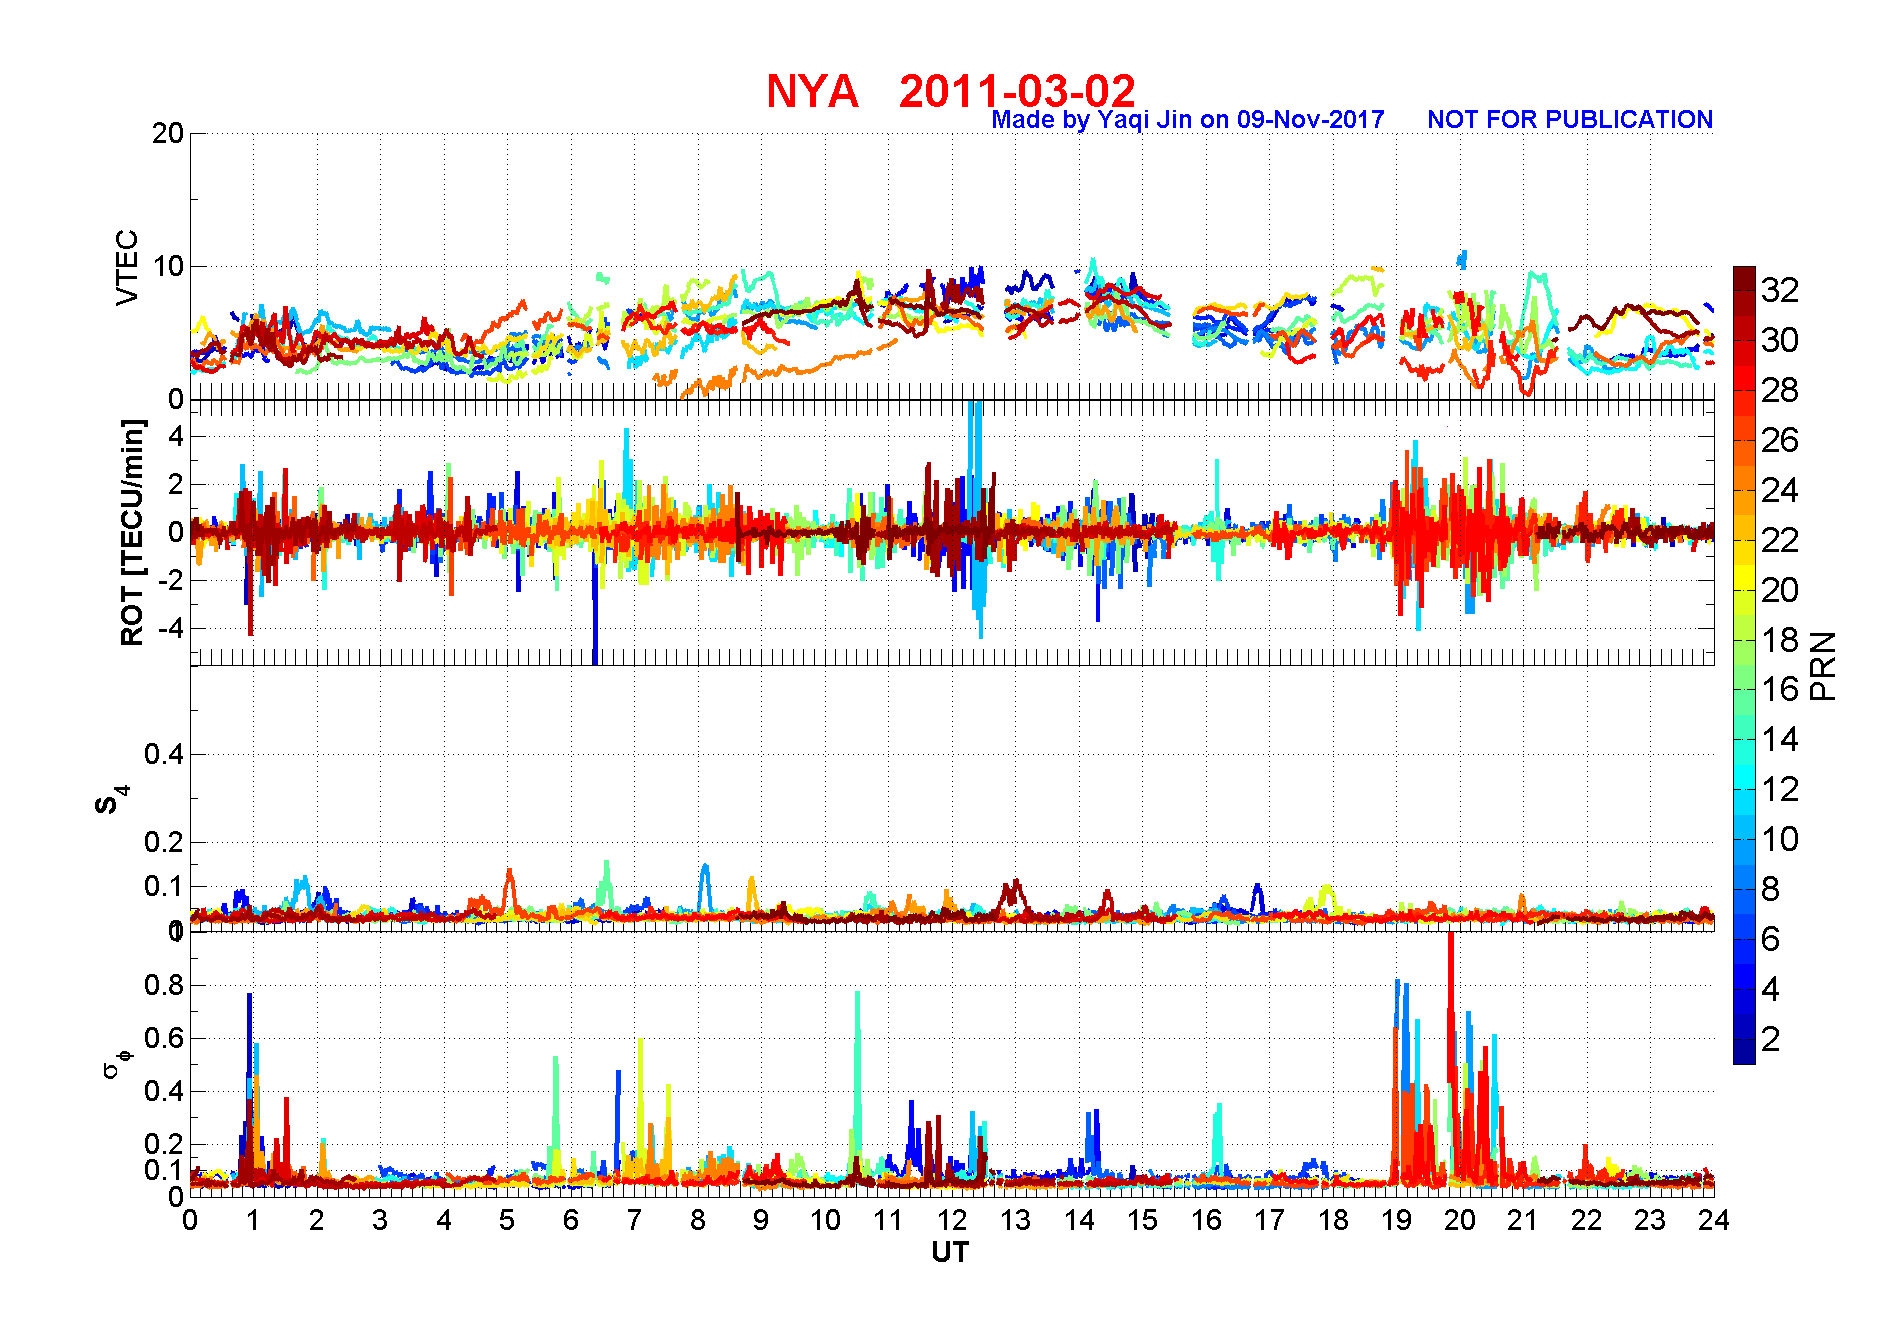Select the PRN colorbar tick label "12"

[x=1780, y=789]
